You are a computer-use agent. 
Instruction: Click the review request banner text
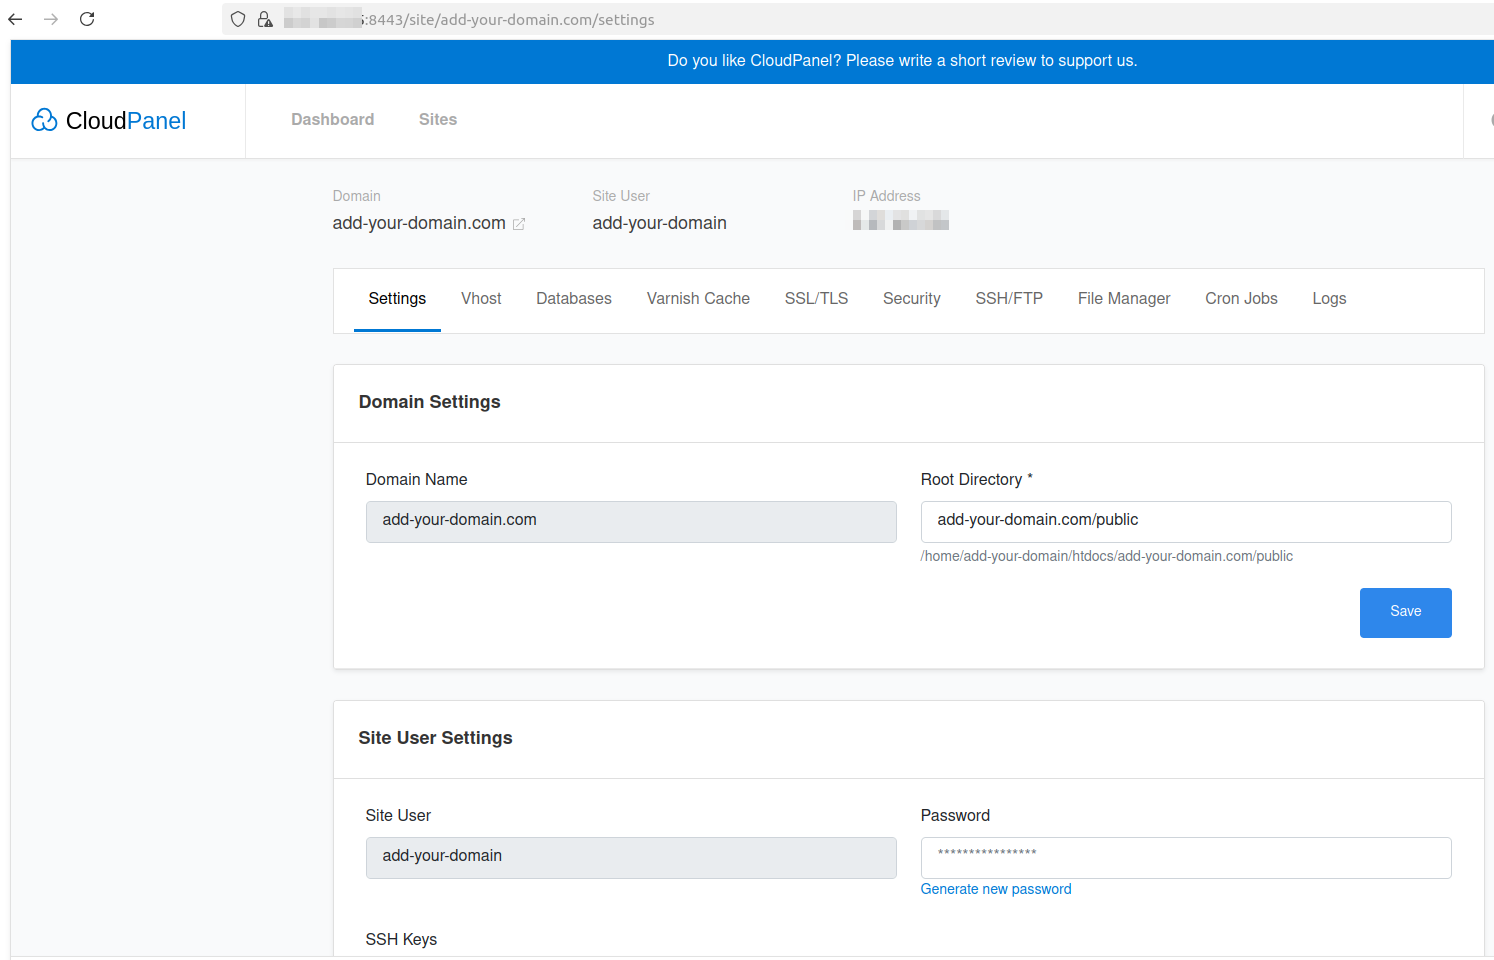click(x=902, y=61)
